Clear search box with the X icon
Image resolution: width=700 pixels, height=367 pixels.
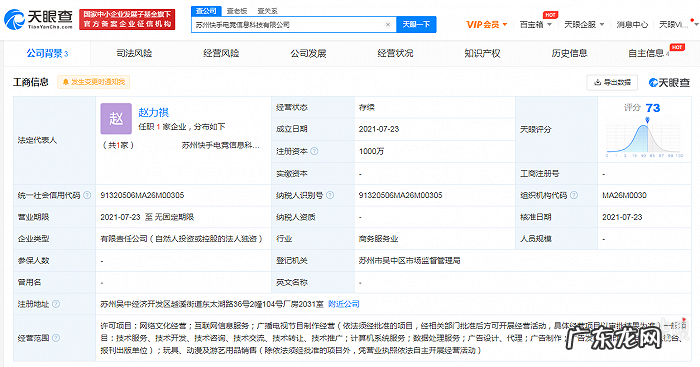click(x=388, y=25)
